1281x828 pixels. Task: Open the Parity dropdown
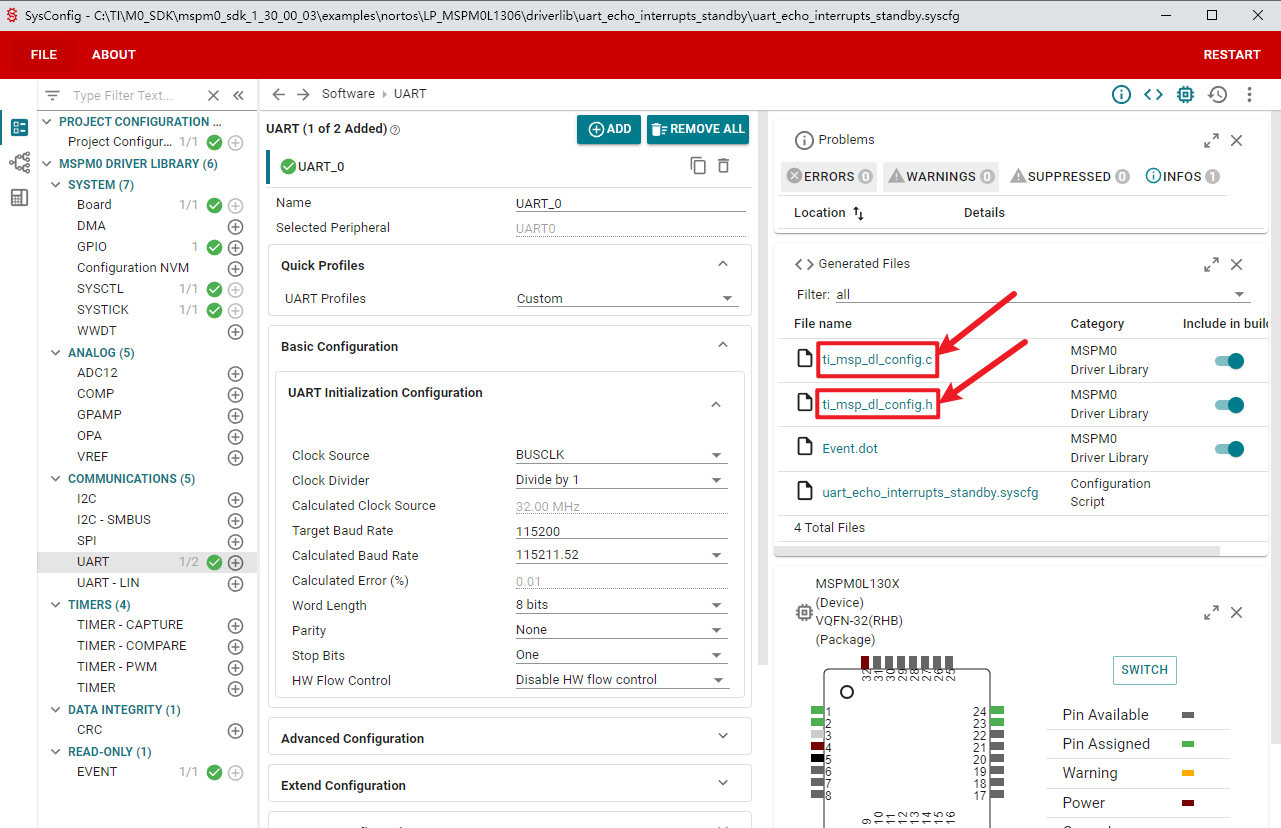point(620,630)
